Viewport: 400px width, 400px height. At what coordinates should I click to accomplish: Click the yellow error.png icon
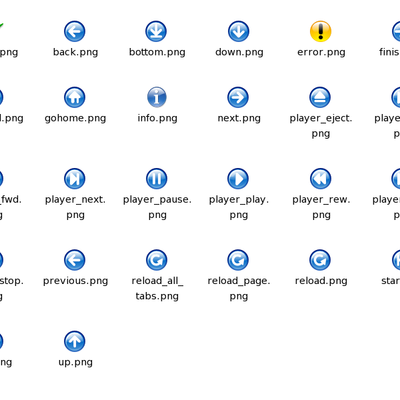(320, 32)
